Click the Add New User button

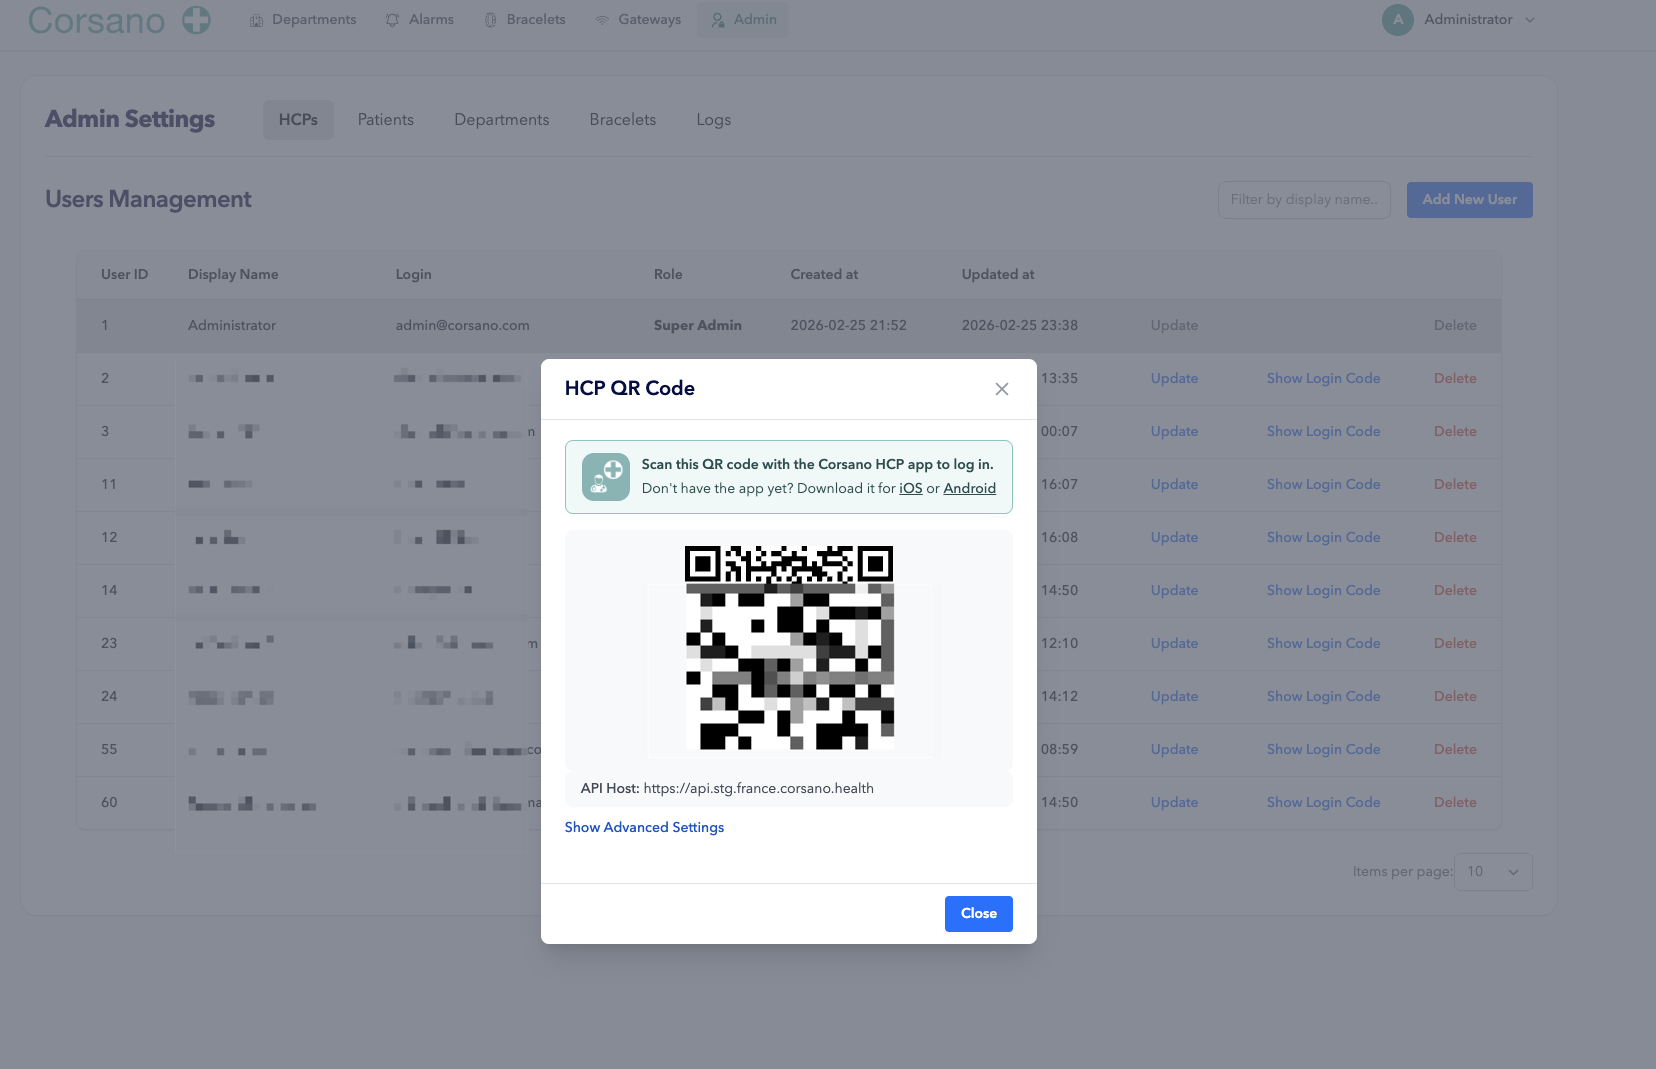coord(1470,200)
